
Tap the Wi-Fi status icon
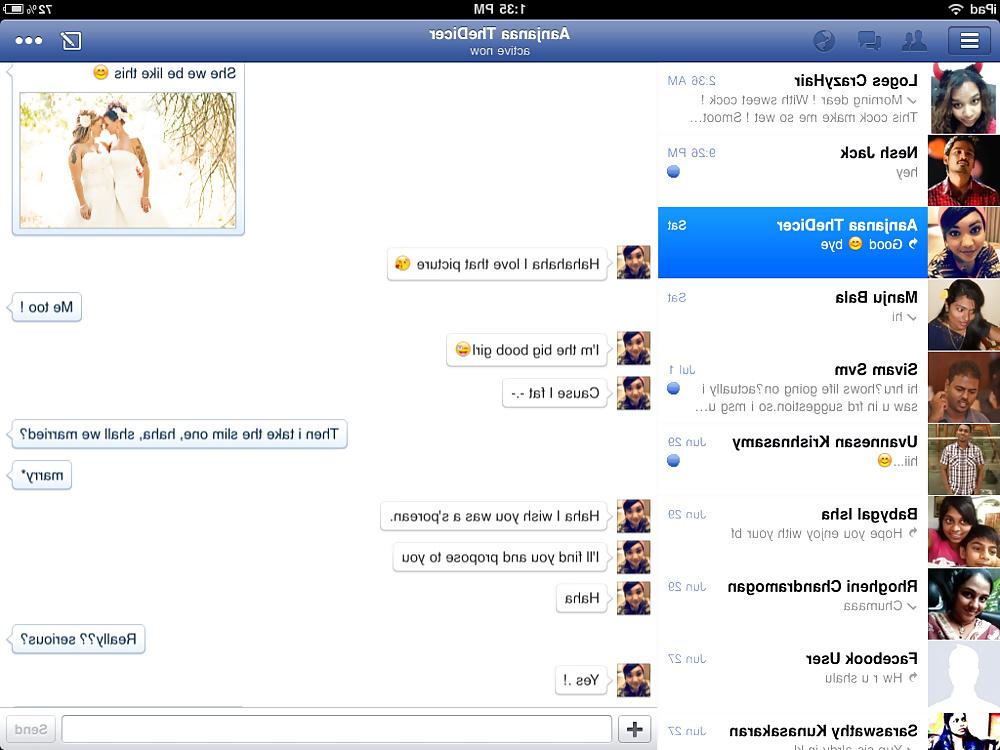955,9
